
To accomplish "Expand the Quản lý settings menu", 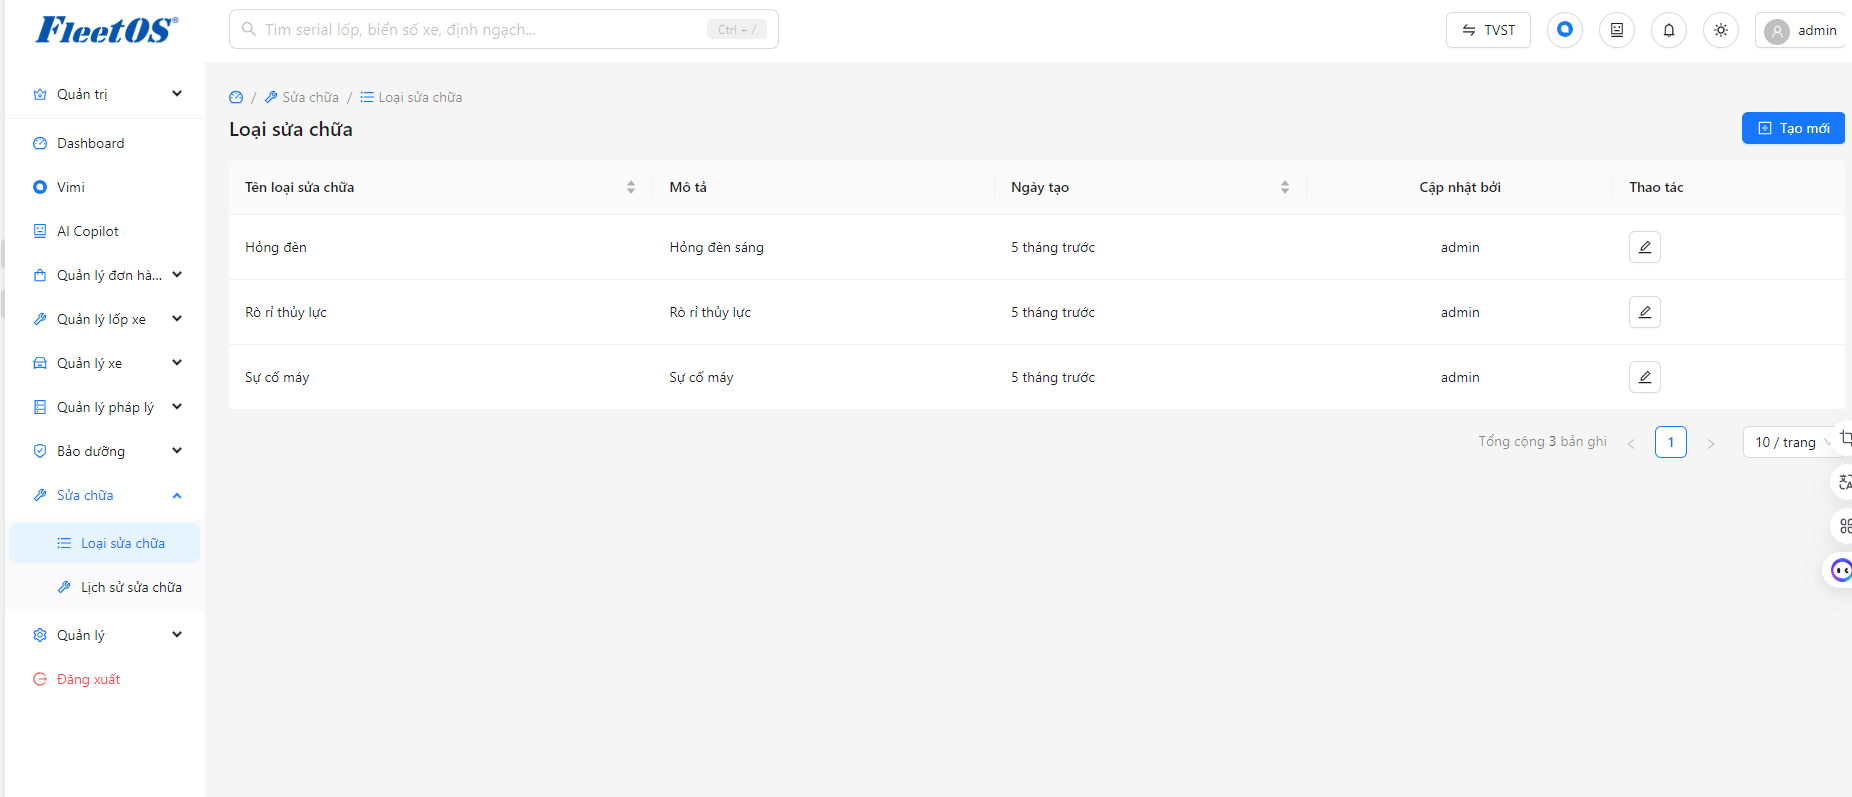I will coord(105,635).
